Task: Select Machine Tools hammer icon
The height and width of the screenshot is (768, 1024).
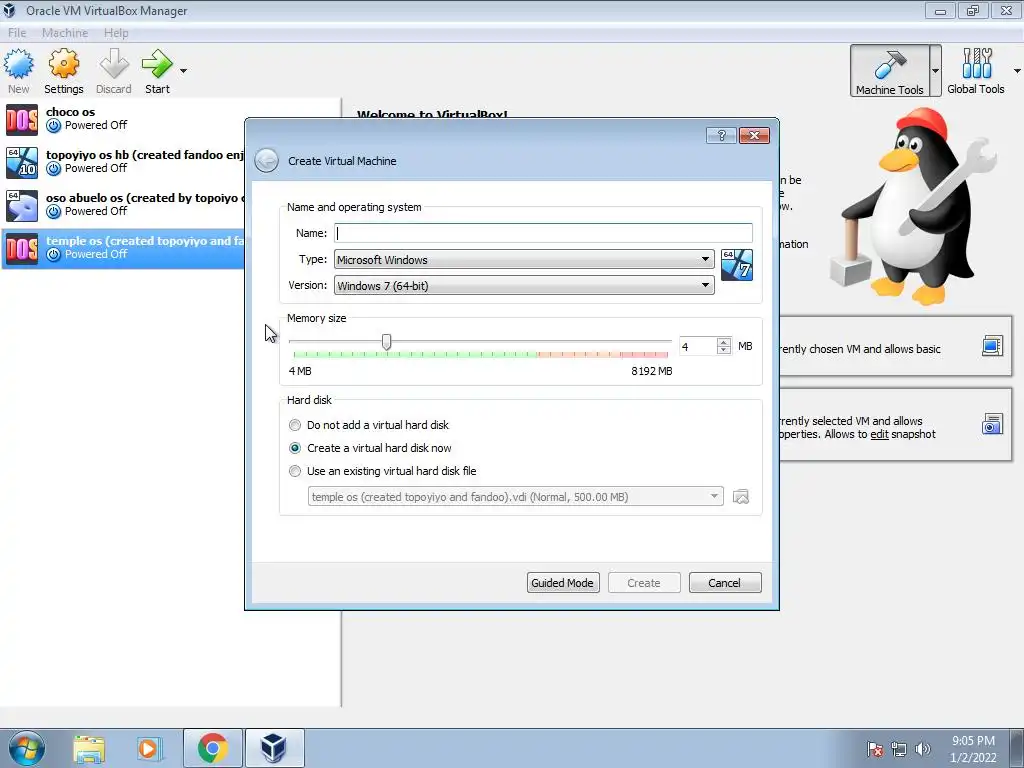Action: click(x=889, y=71)
